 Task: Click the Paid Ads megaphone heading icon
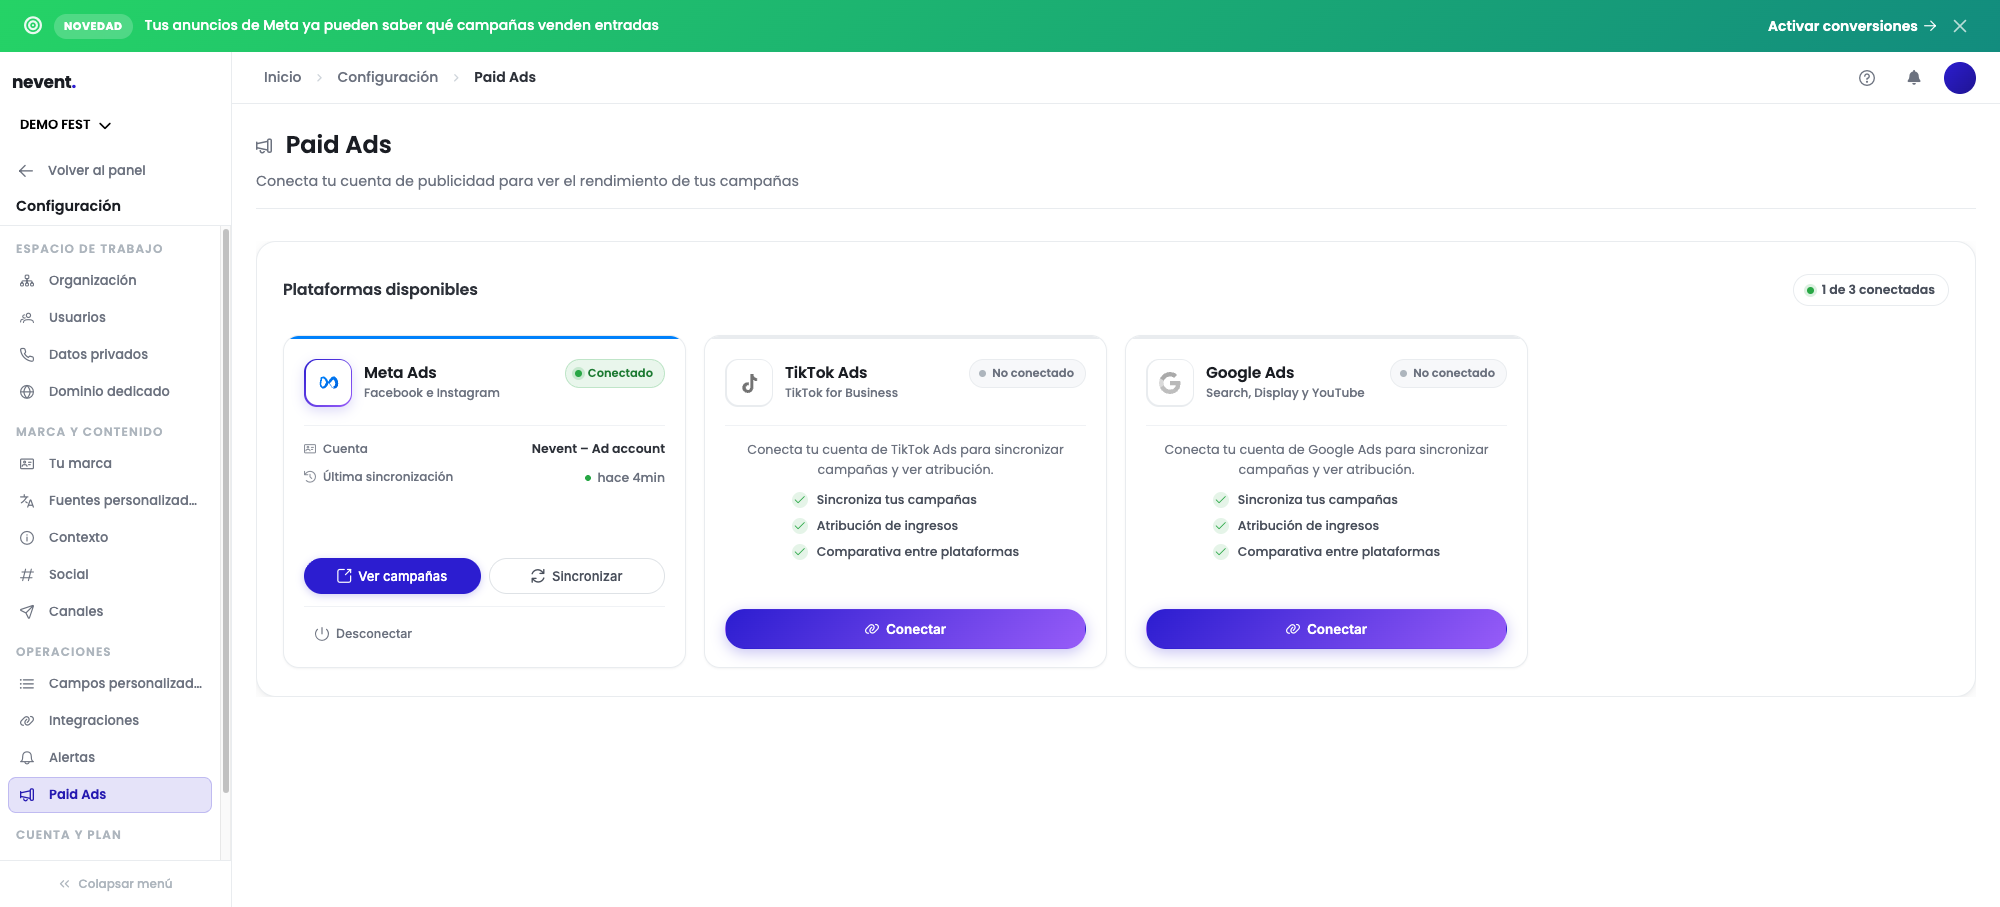[264, 146]
